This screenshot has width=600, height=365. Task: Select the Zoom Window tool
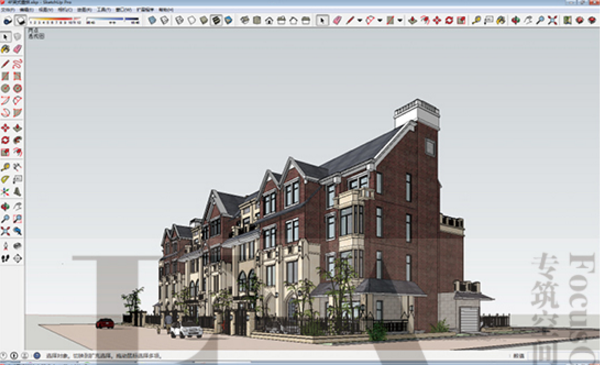point(17,219)
